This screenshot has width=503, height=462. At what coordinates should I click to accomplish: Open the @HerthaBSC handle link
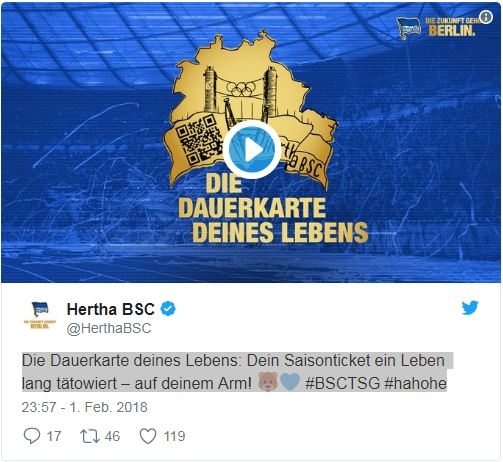[109, 328]
